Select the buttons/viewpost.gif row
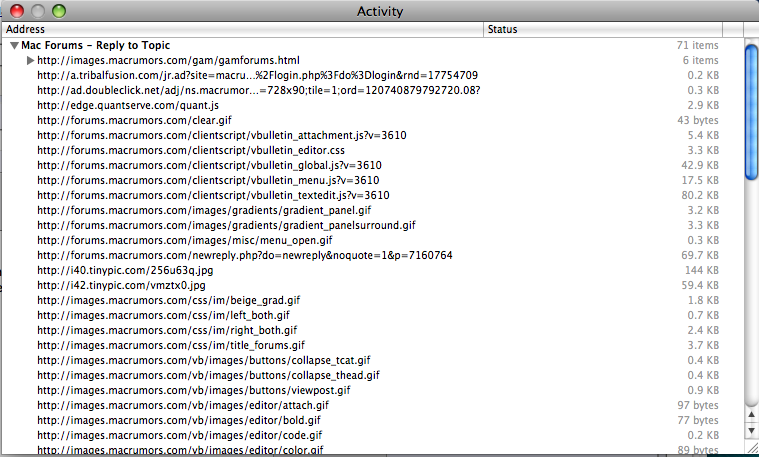Viewport: 759px width, 457px height. tap(373, 391)
